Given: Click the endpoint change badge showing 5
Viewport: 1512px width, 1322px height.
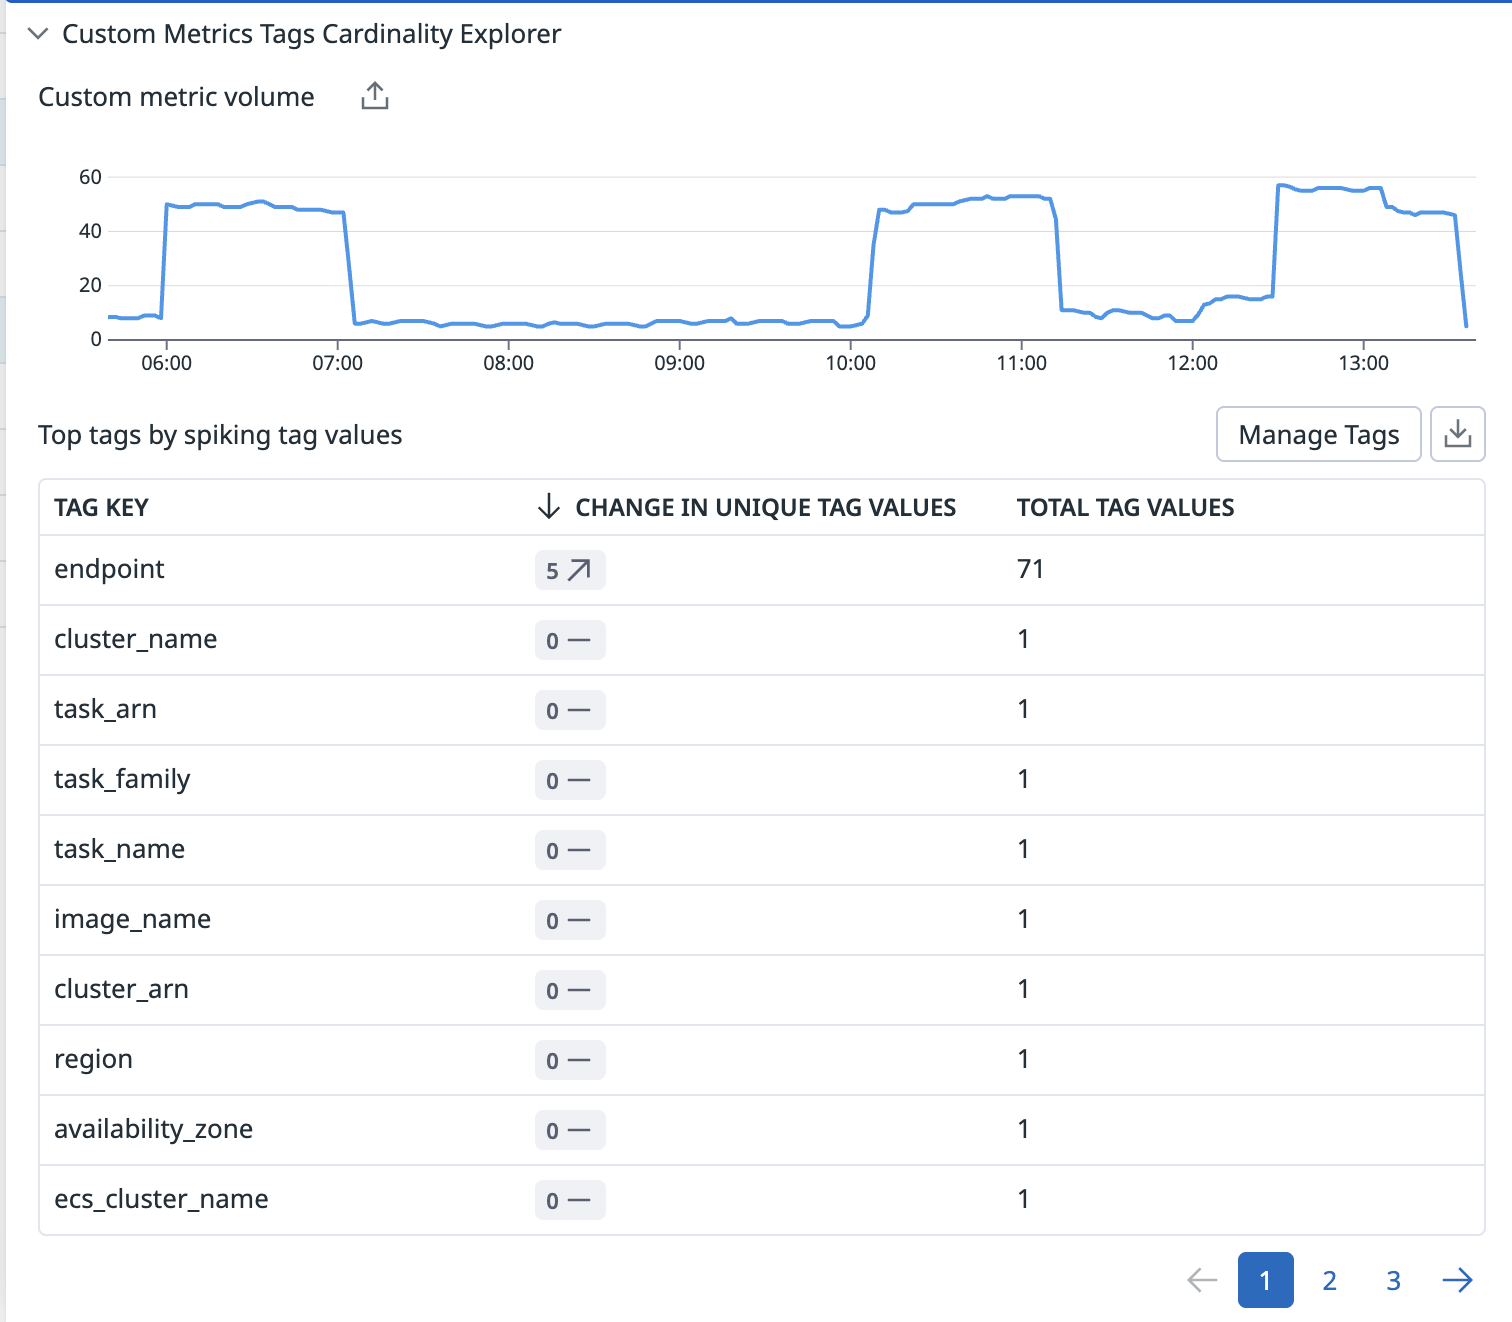Looking at the screenshot, I should pos(569,570).
